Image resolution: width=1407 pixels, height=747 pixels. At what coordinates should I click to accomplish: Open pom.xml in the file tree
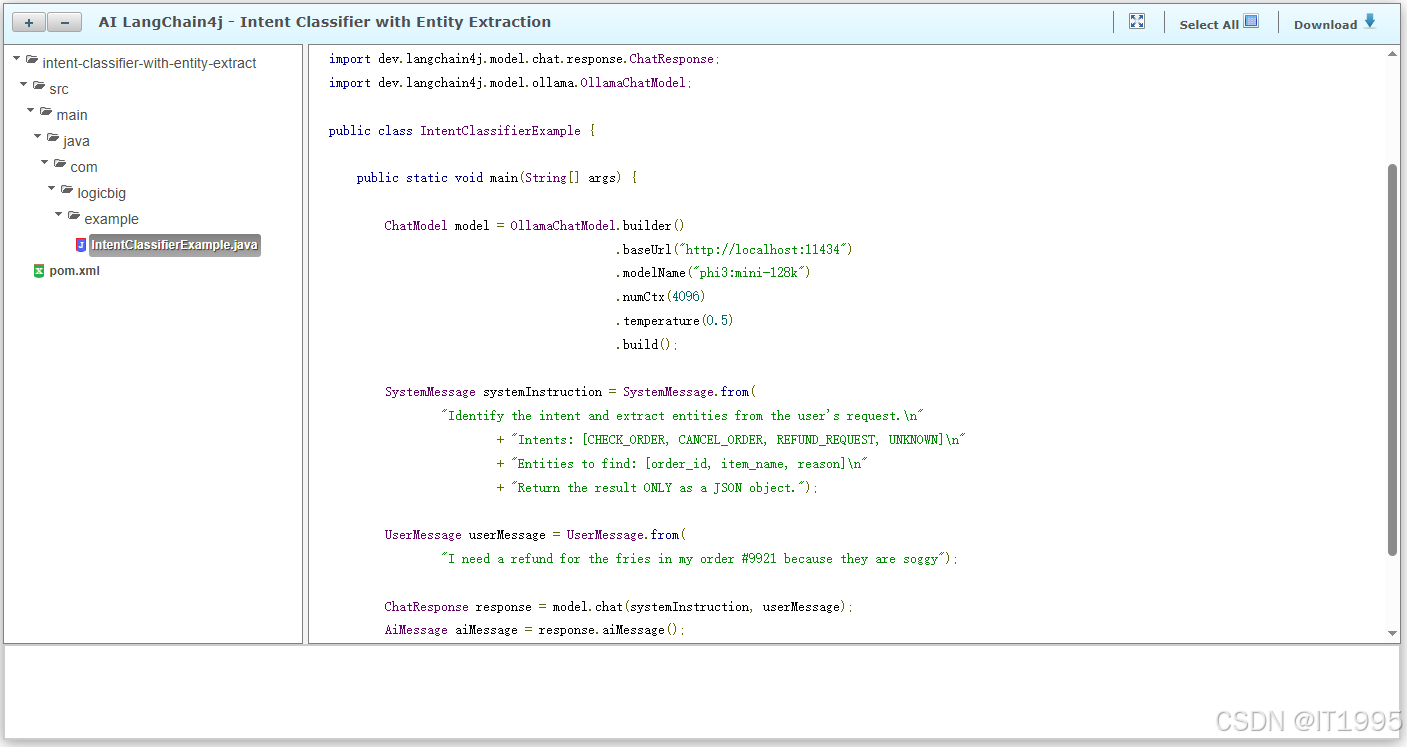point(75,271)
